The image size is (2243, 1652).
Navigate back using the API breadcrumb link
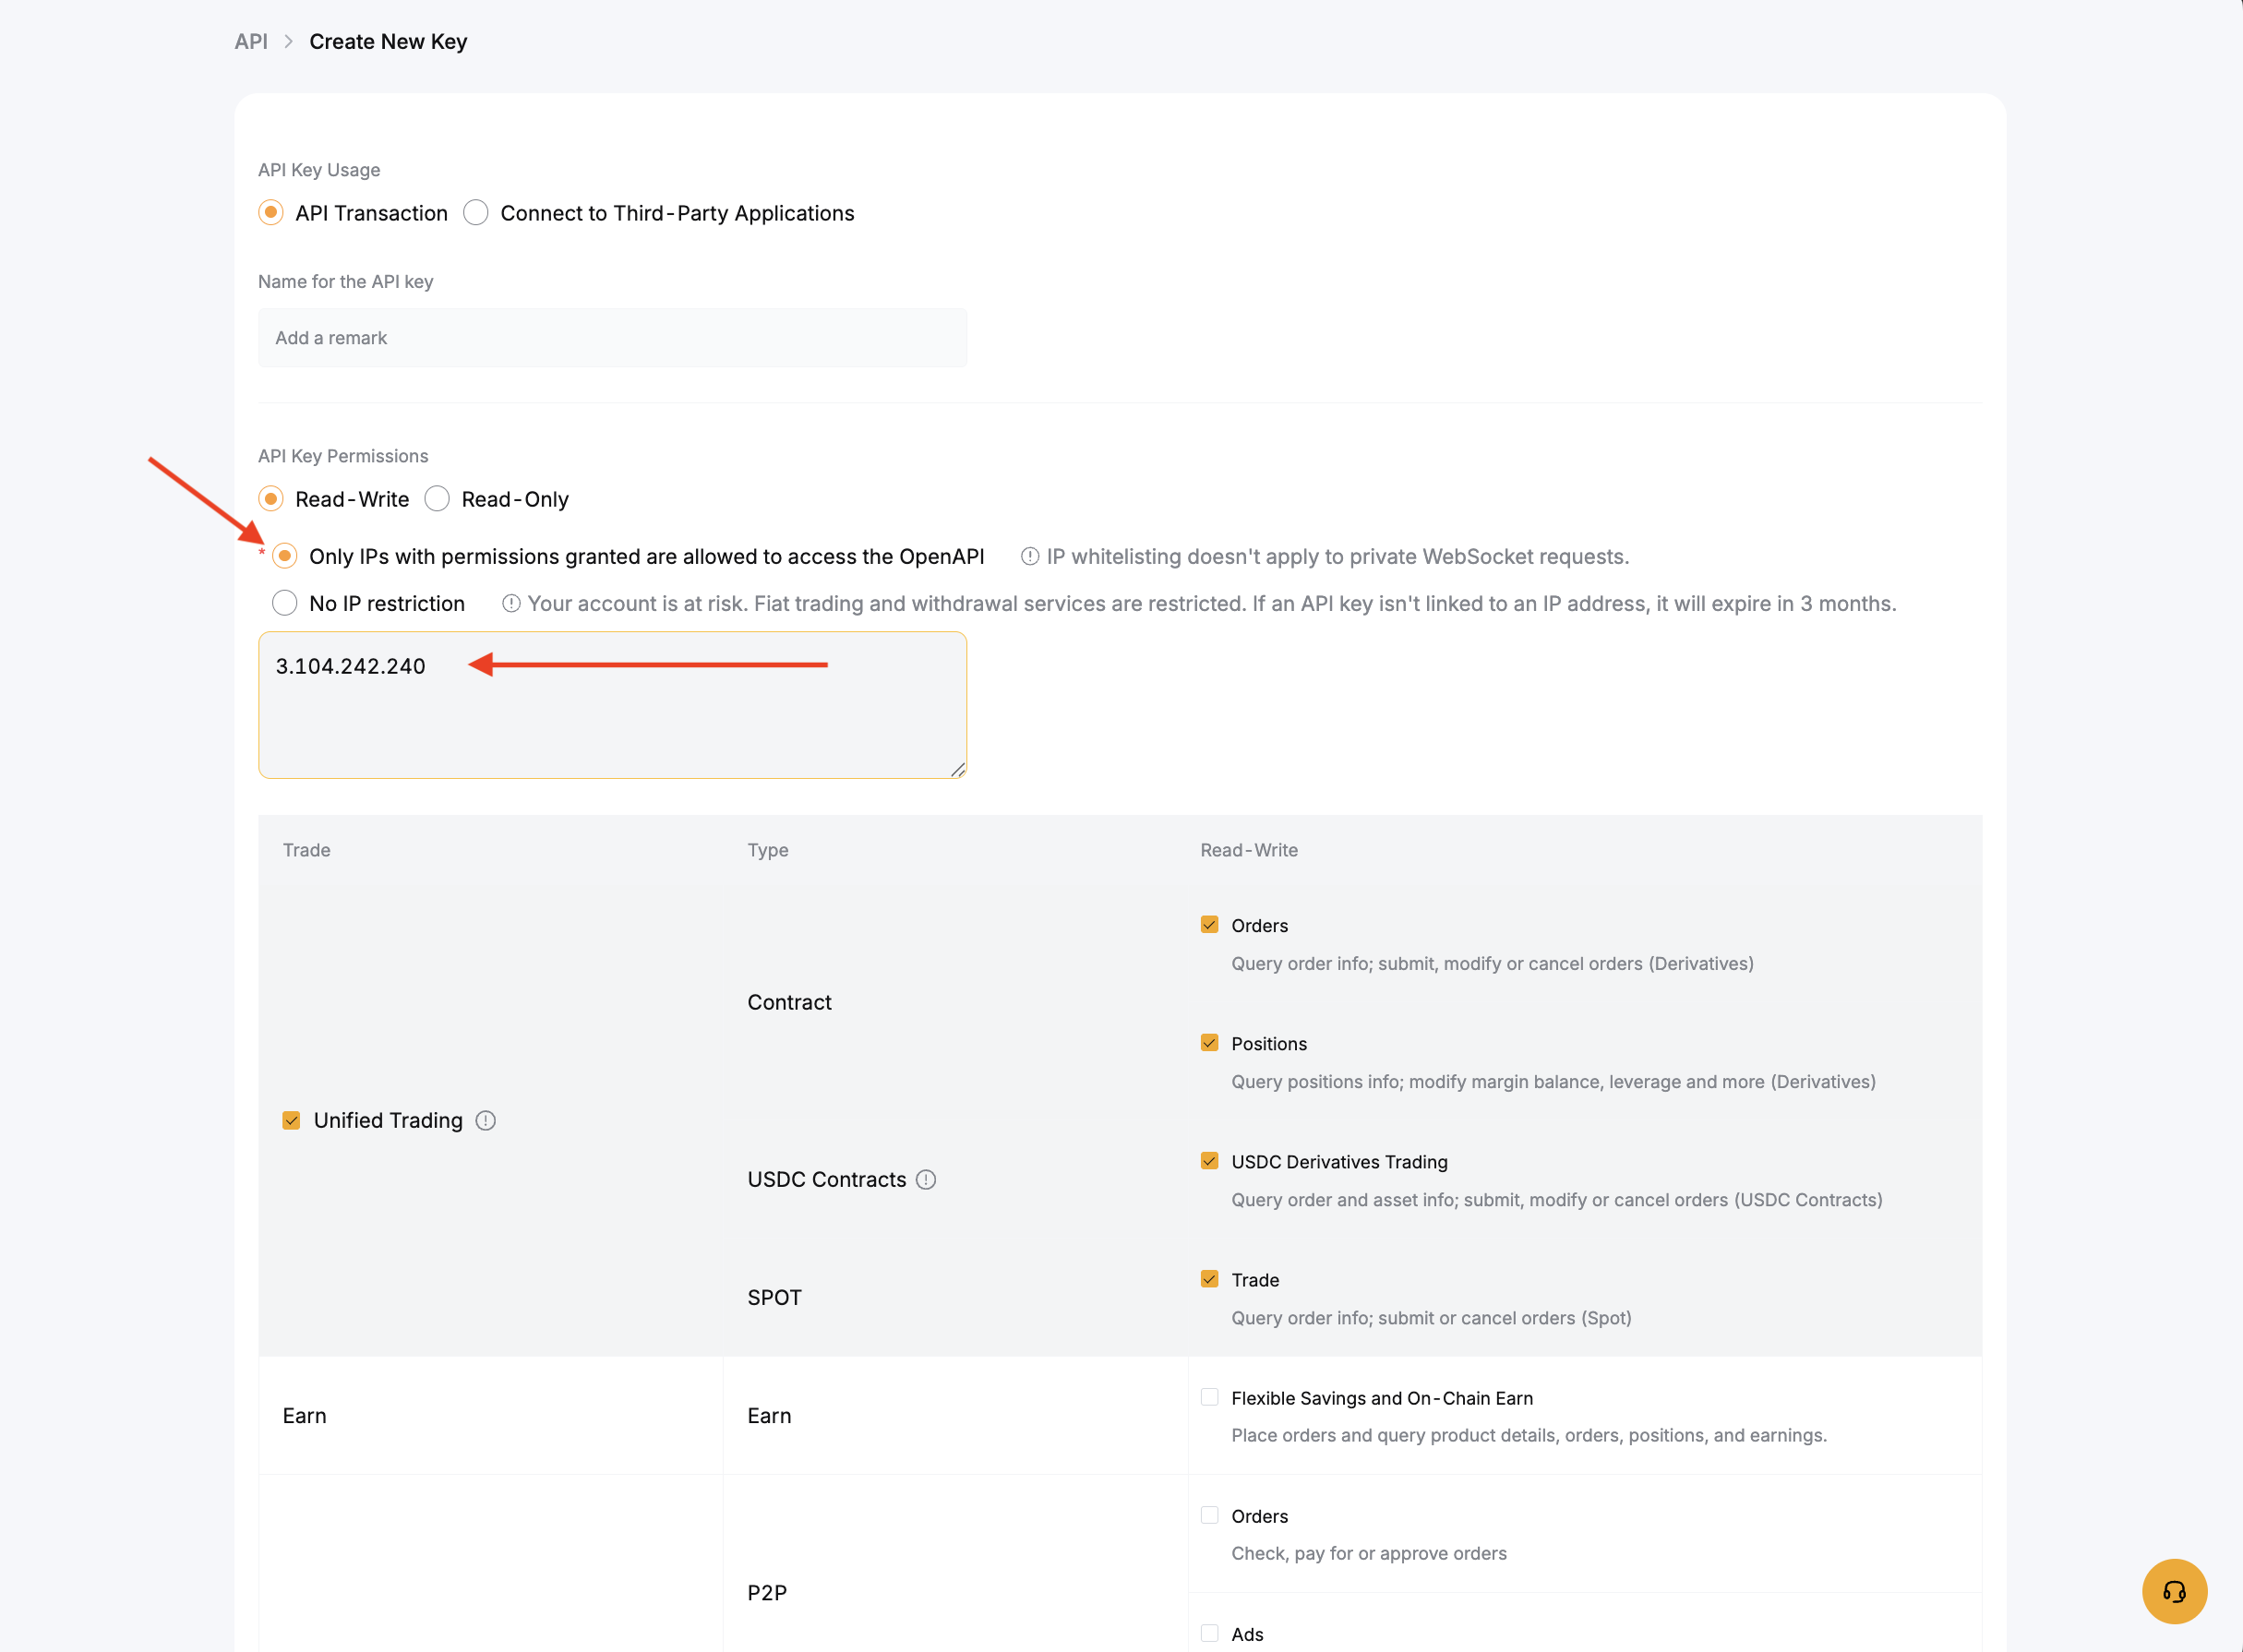click(x=251, y=41)
